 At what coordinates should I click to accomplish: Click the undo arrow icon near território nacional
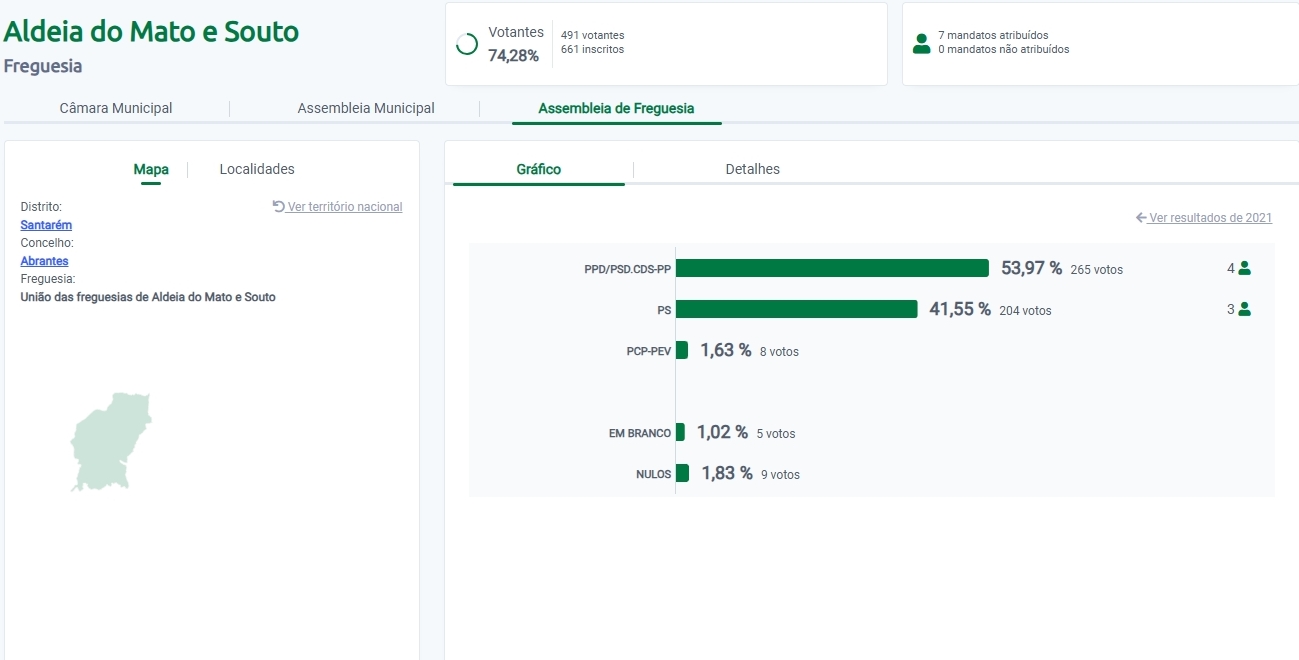279,207
